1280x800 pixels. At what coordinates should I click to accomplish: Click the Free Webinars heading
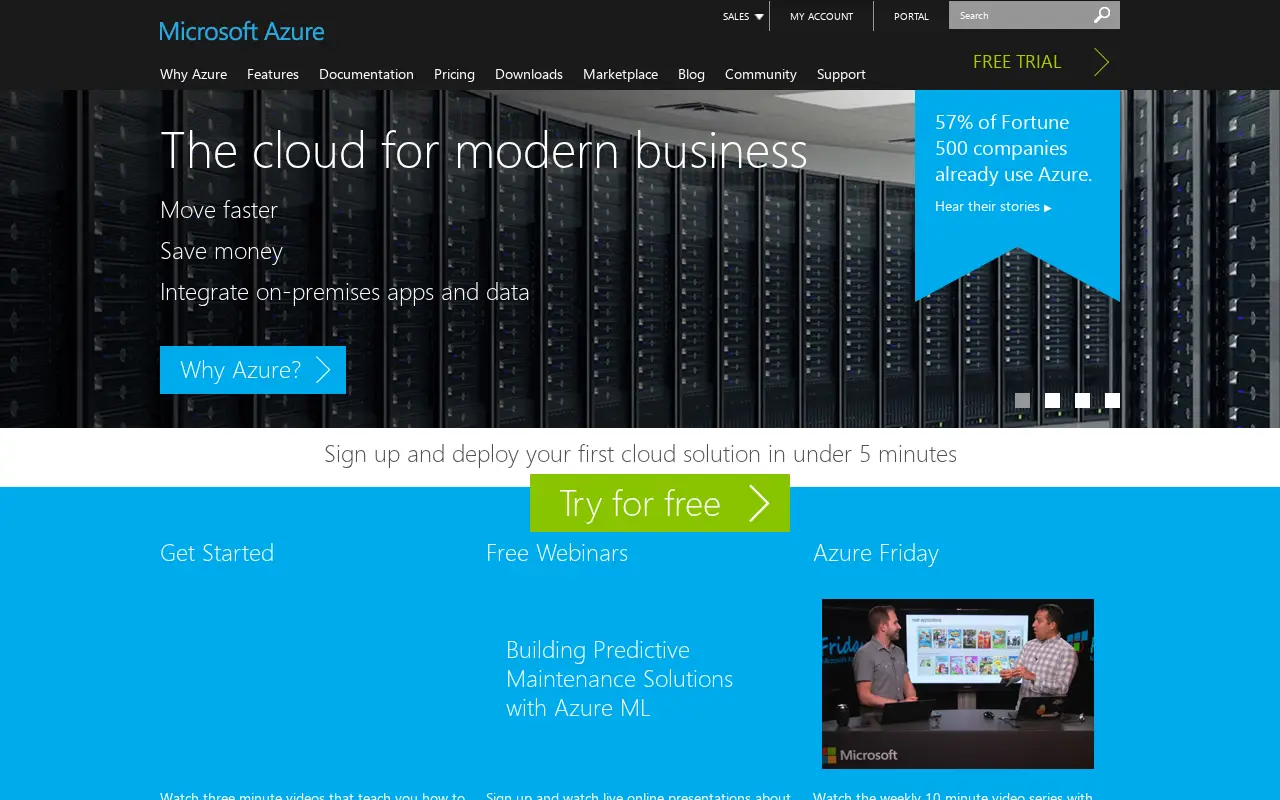coord(557,553)
